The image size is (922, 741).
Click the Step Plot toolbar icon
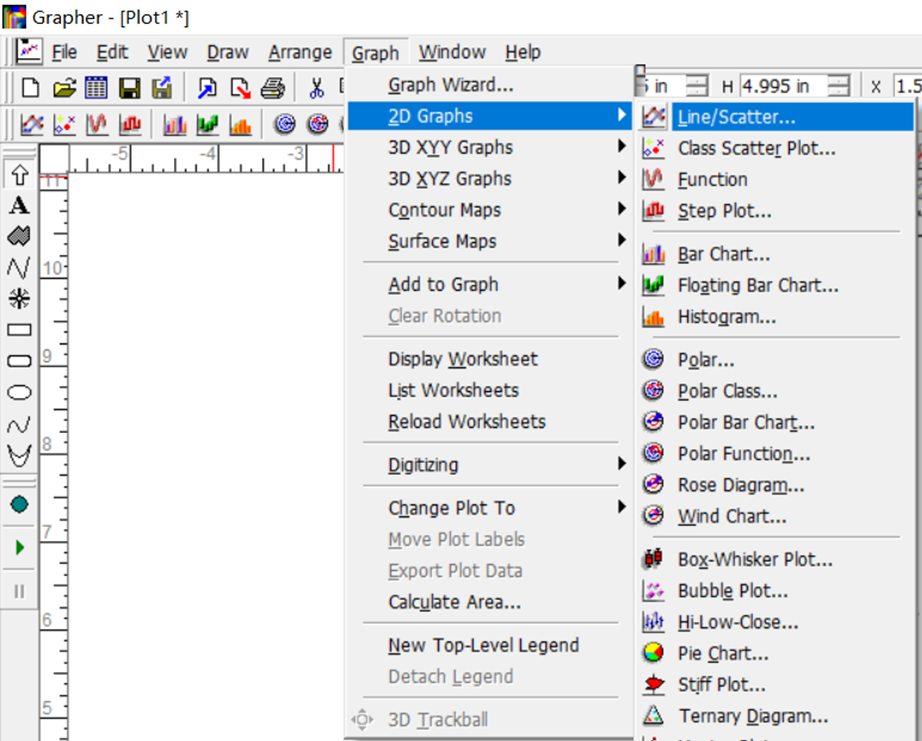(130, 124)
